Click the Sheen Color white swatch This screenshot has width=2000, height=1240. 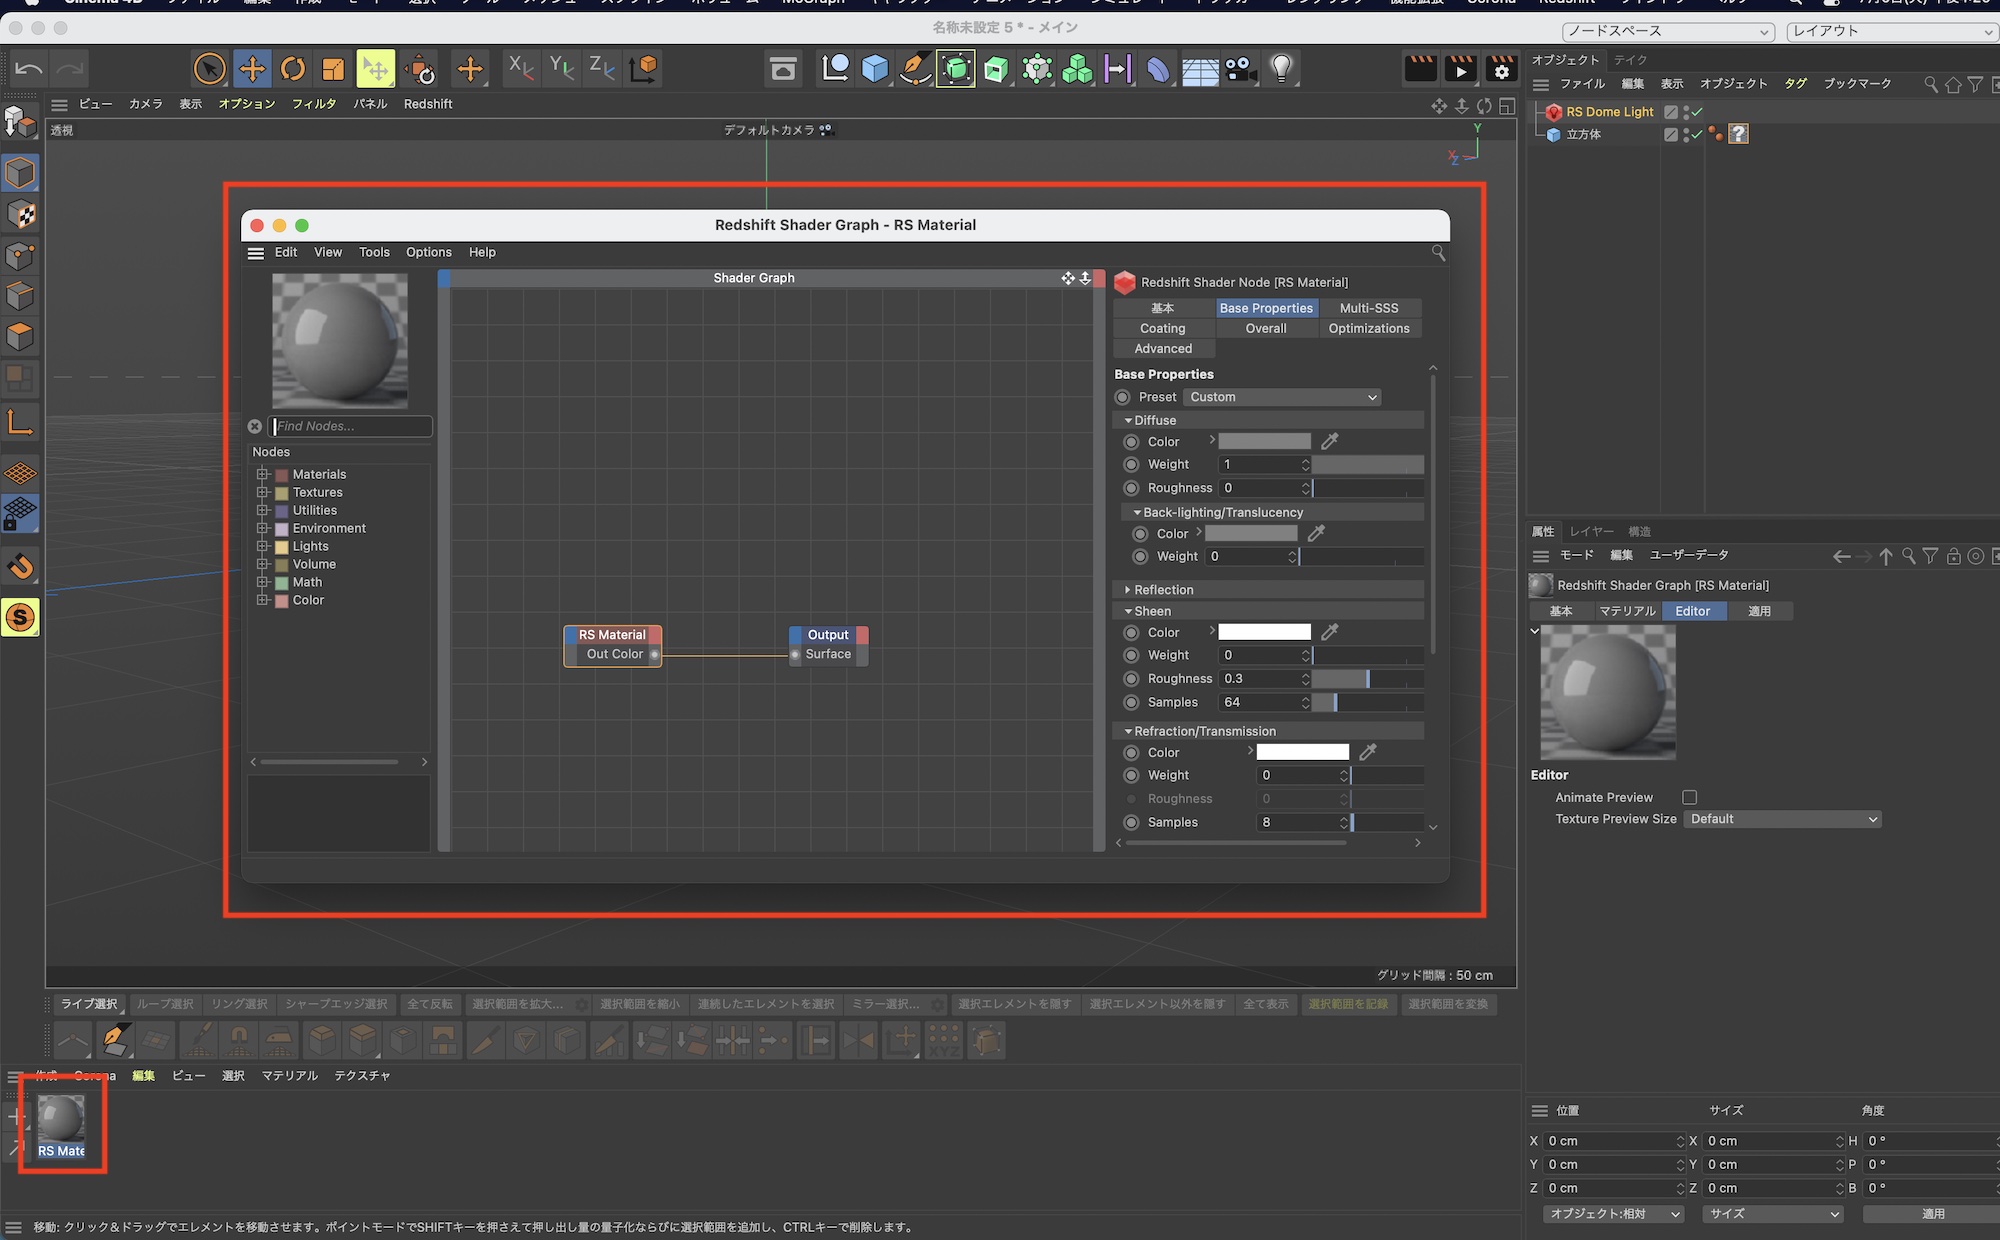1264,632
